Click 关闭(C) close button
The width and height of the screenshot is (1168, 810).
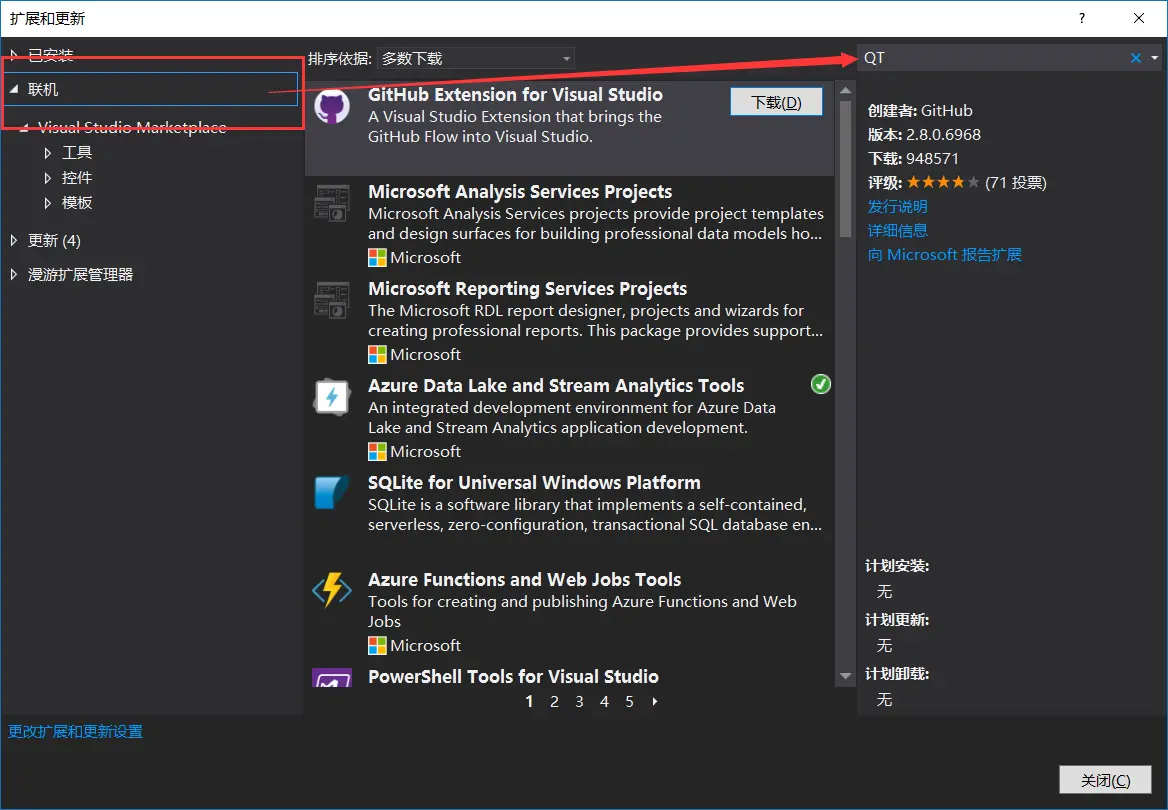click(1105, 780)
